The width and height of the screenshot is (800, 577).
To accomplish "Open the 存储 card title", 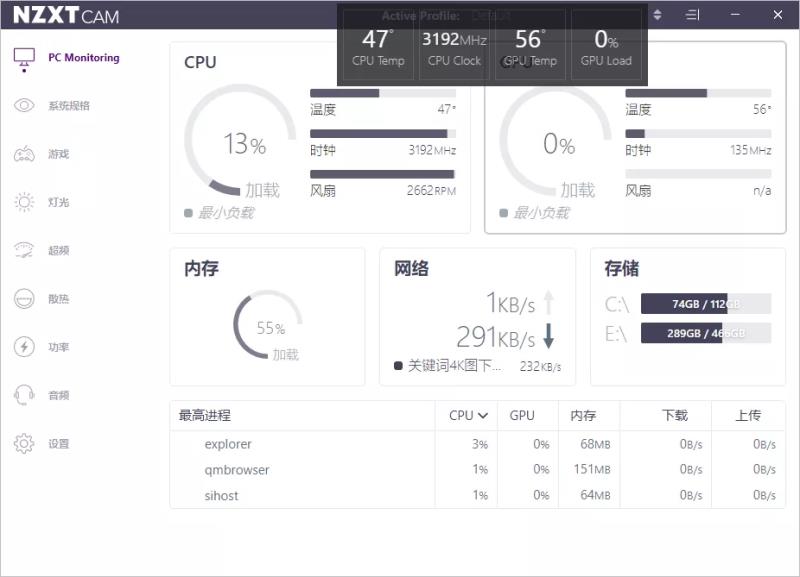I will [621, 268].
